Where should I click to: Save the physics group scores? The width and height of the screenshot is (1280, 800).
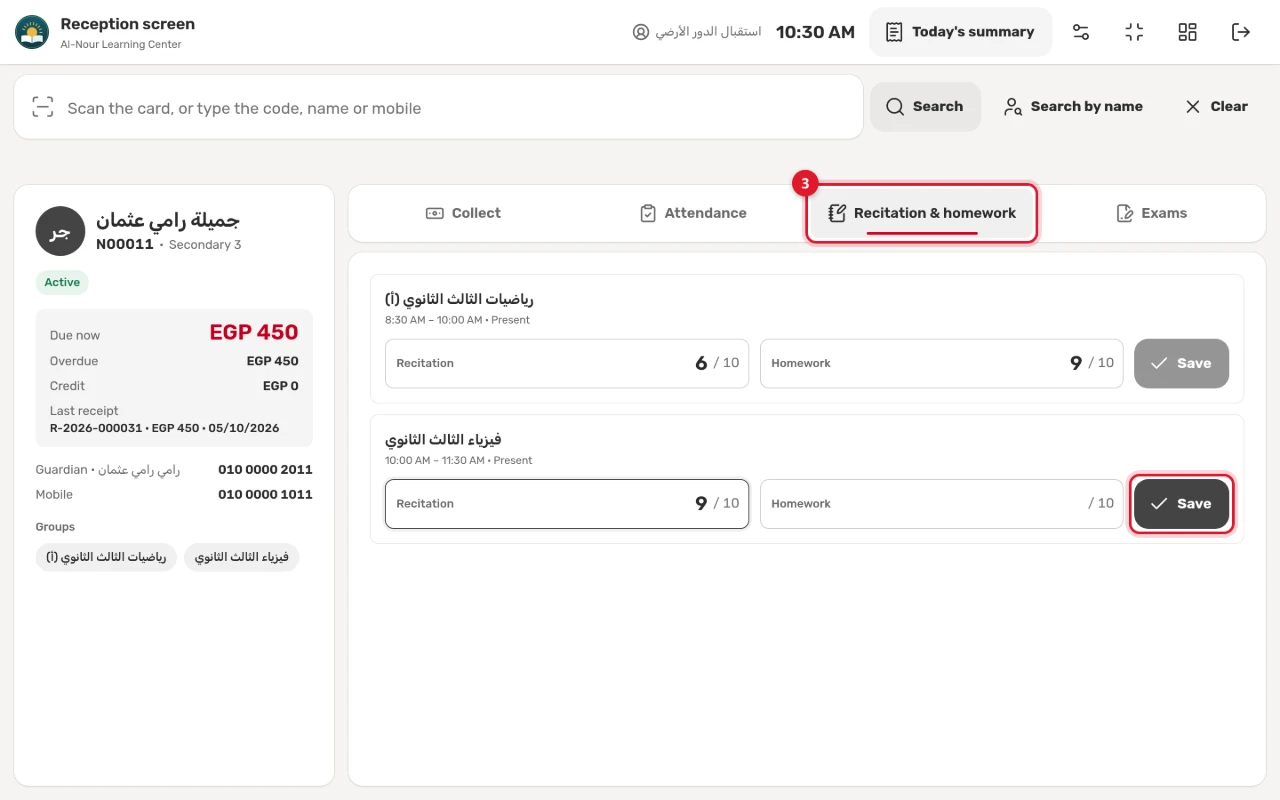1181,504
